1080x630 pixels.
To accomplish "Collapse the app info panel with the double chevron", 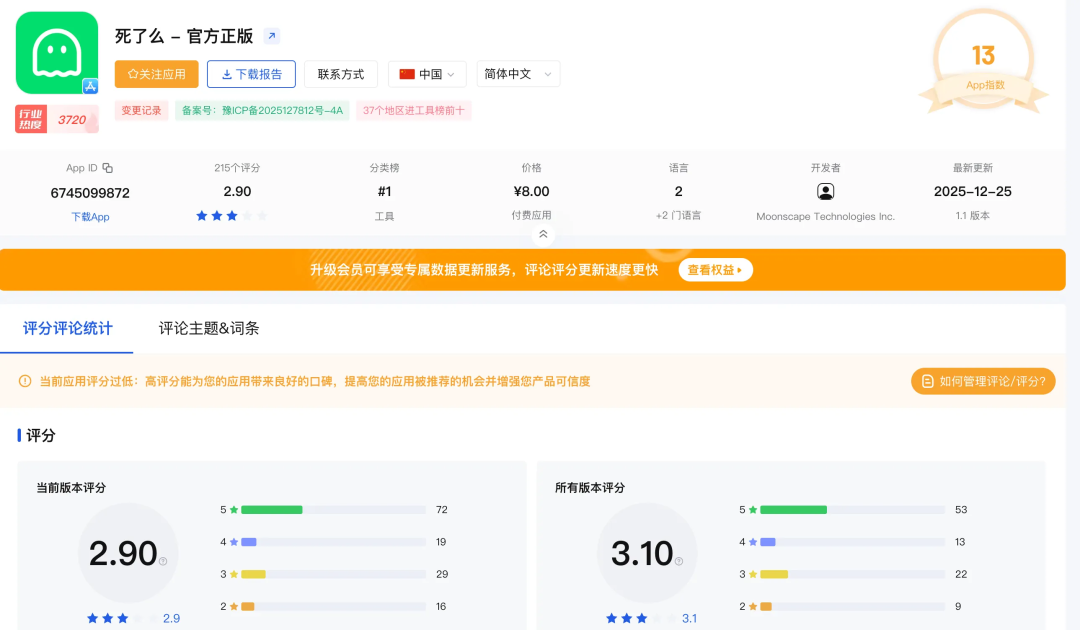I will tap(543, 234).
